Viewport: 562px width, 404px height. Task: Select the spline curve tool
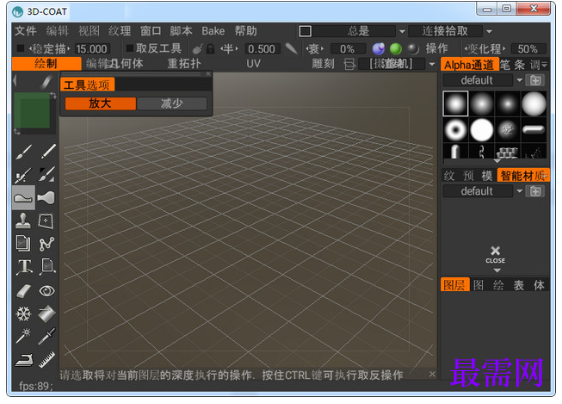(47, 243)
